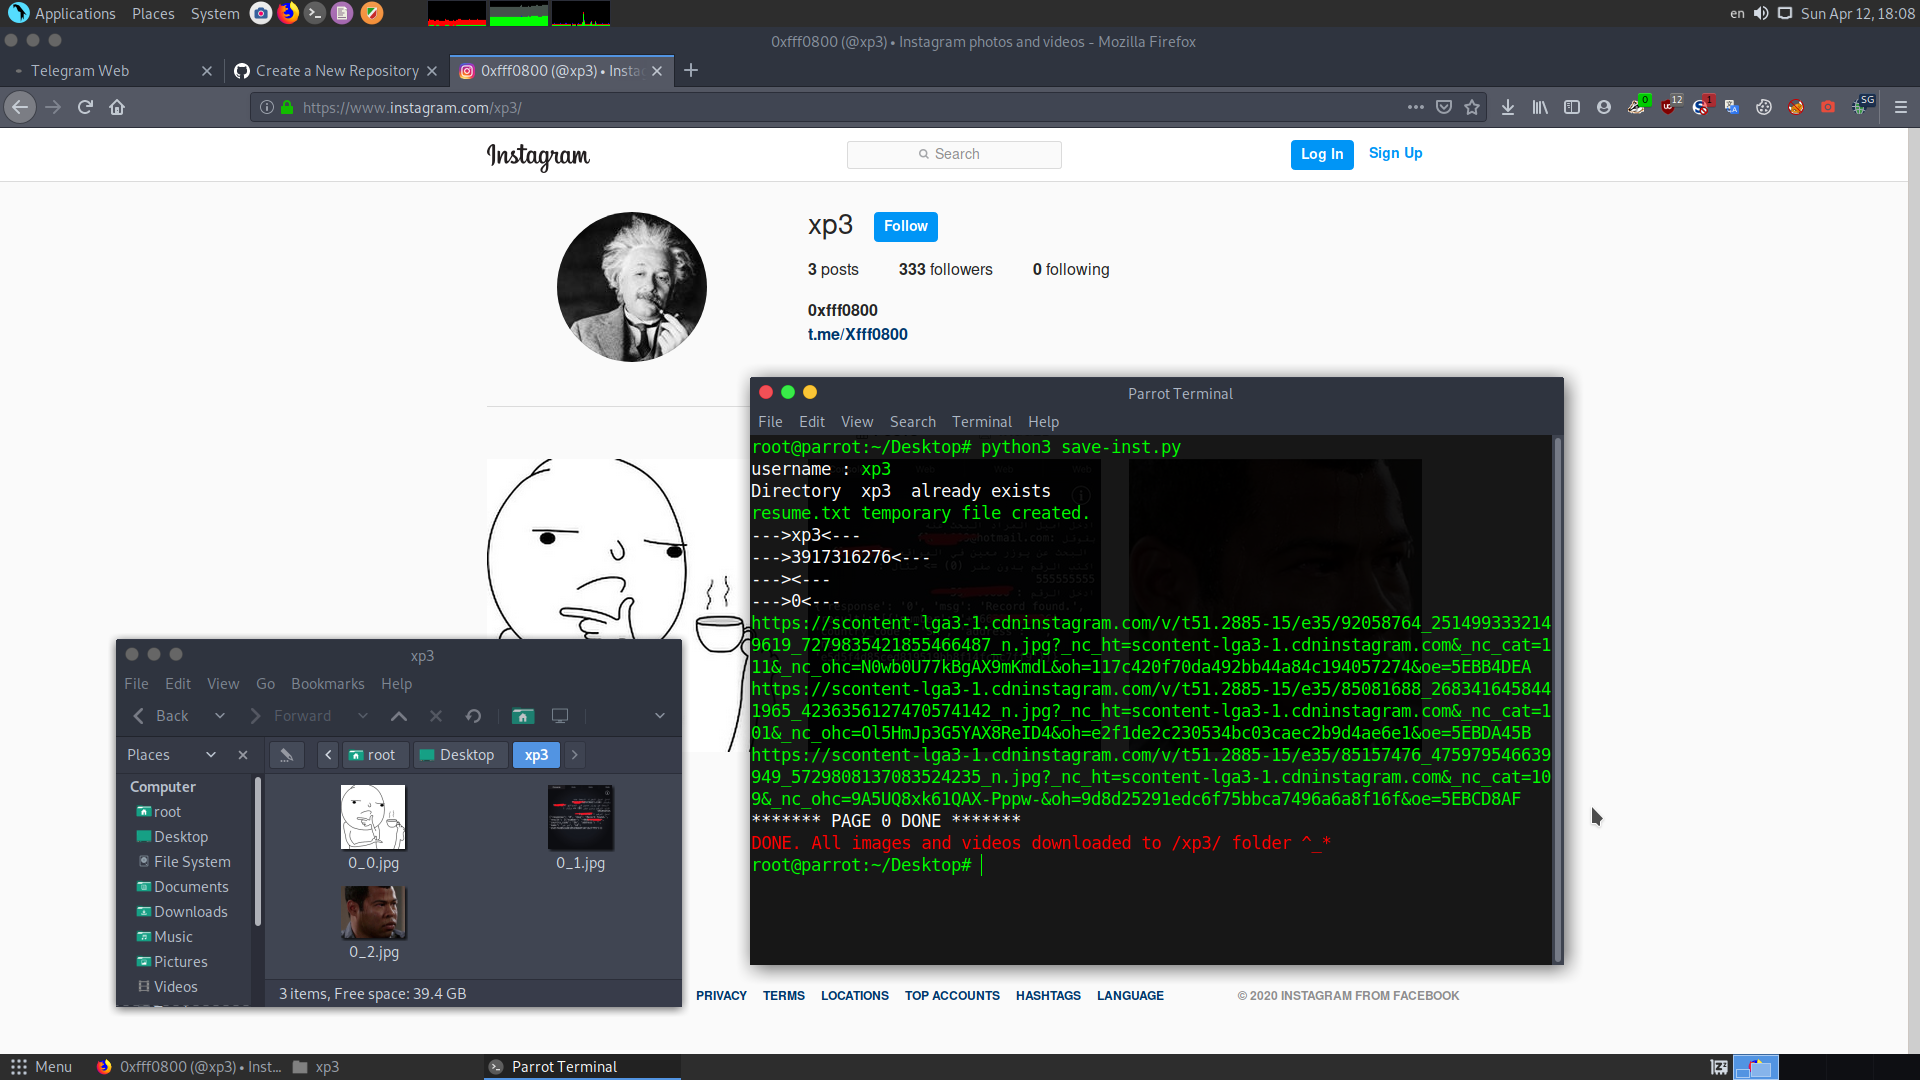Select 0_2.jpg file in file manager

click(x=373, y=923)
